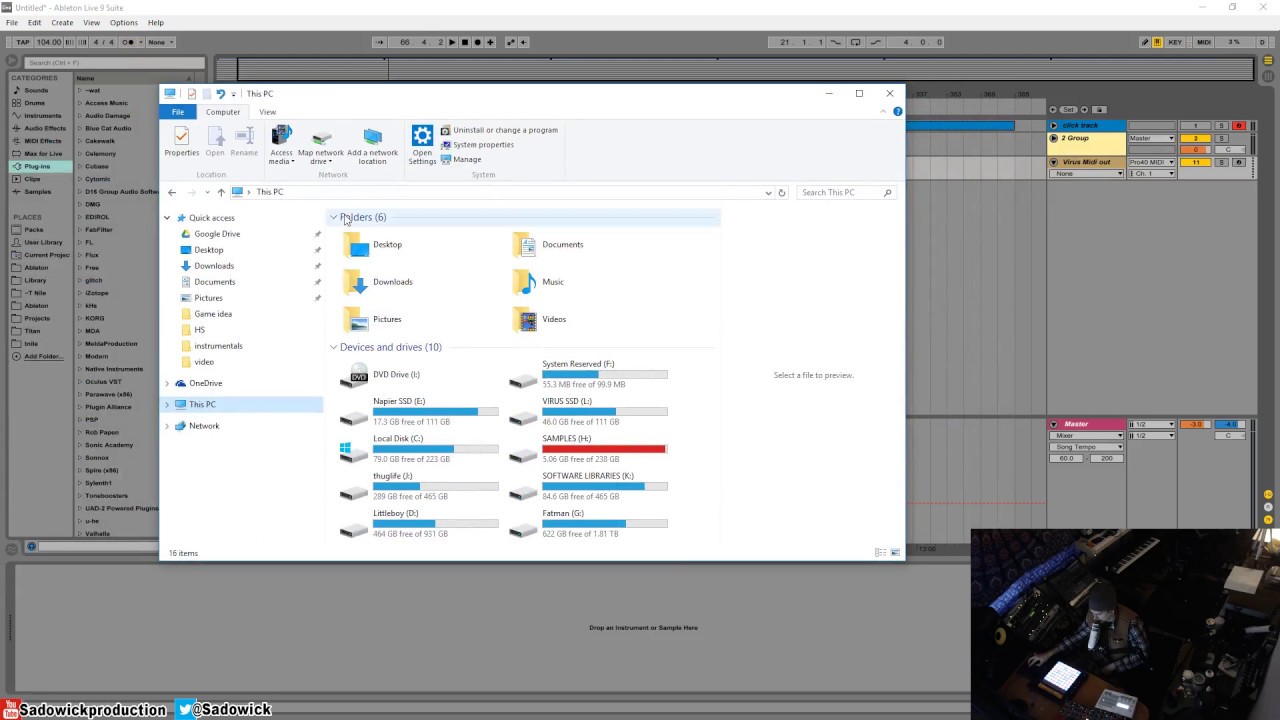This screenshot has height=720, width=1280.
Task: Select Napier SSD (E:) drive
Action: tap(419, 411)
